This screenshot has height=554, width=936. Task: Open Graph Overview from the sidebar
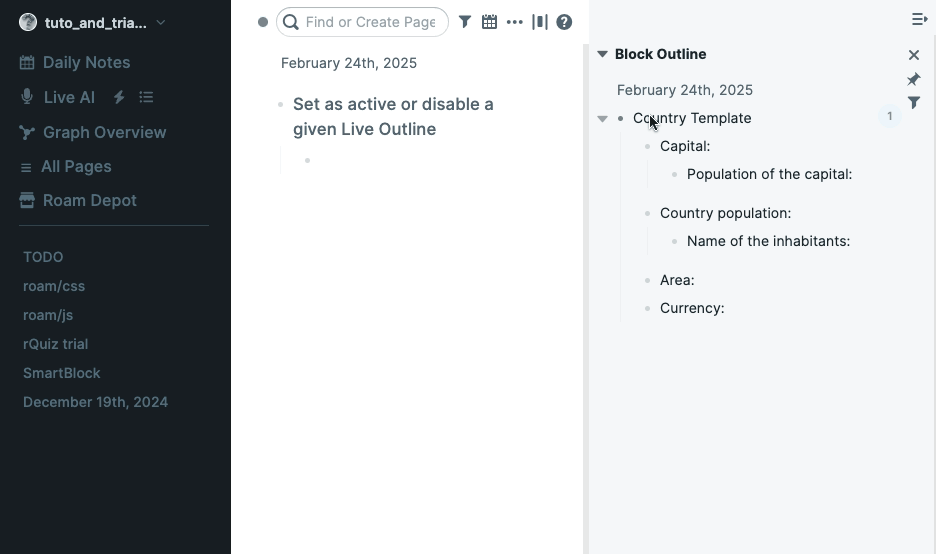tap(104, 132)
